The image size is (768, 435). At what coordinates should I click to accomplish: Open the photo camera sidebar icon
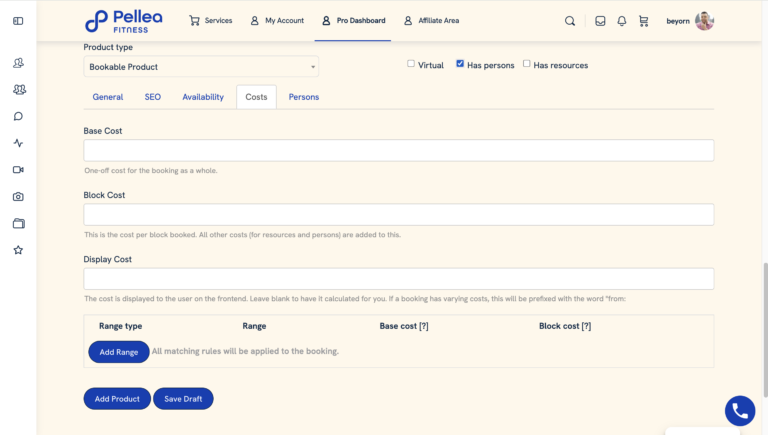pyautogui.click(x=18, y=196)
